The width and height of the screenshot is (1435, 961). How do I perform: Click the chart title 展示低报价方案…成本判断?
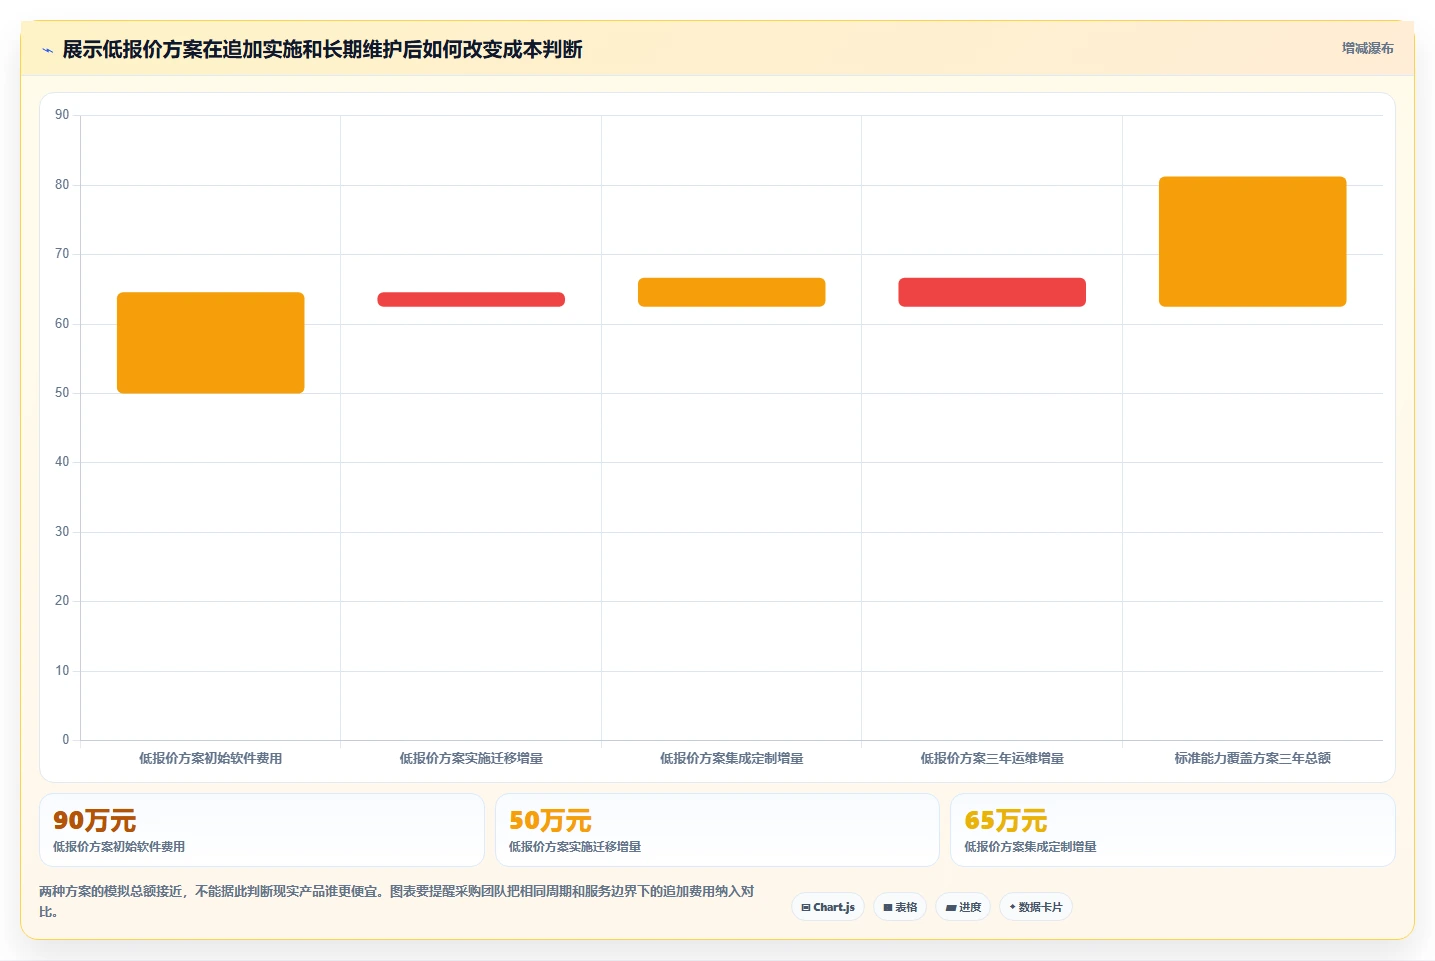coord(322,49)
